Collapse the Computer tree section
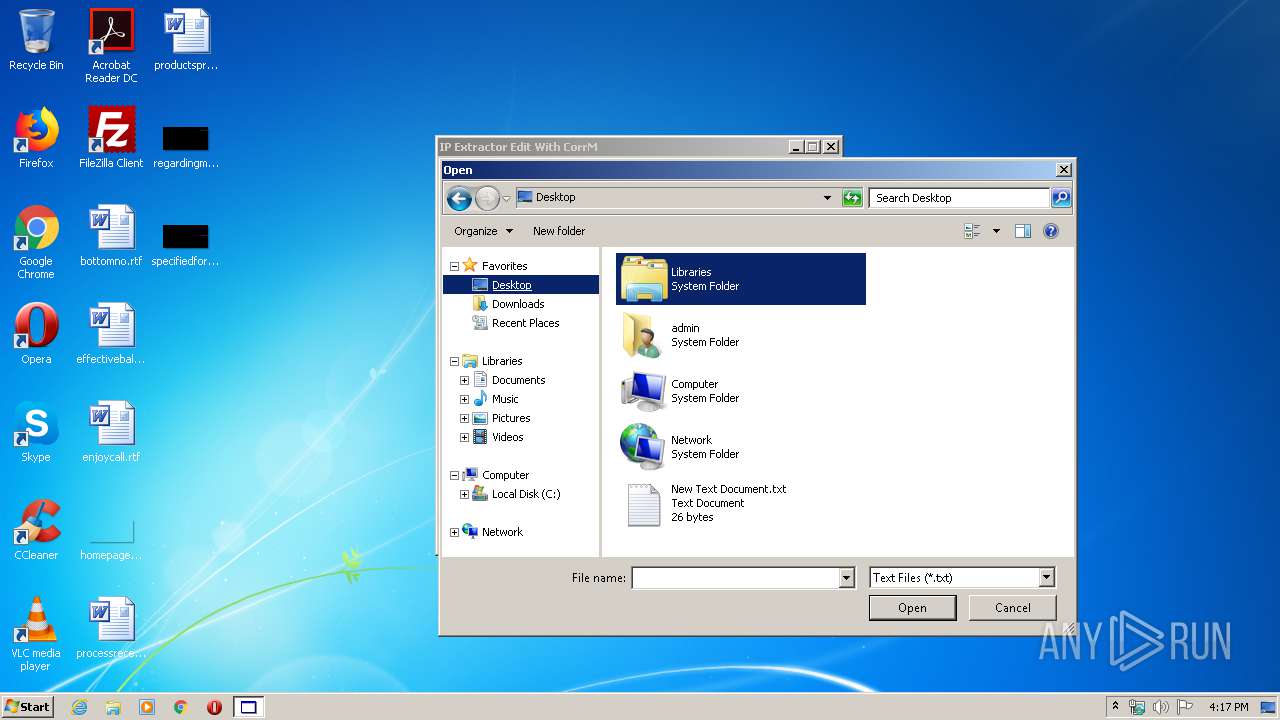 click(454, 475)
